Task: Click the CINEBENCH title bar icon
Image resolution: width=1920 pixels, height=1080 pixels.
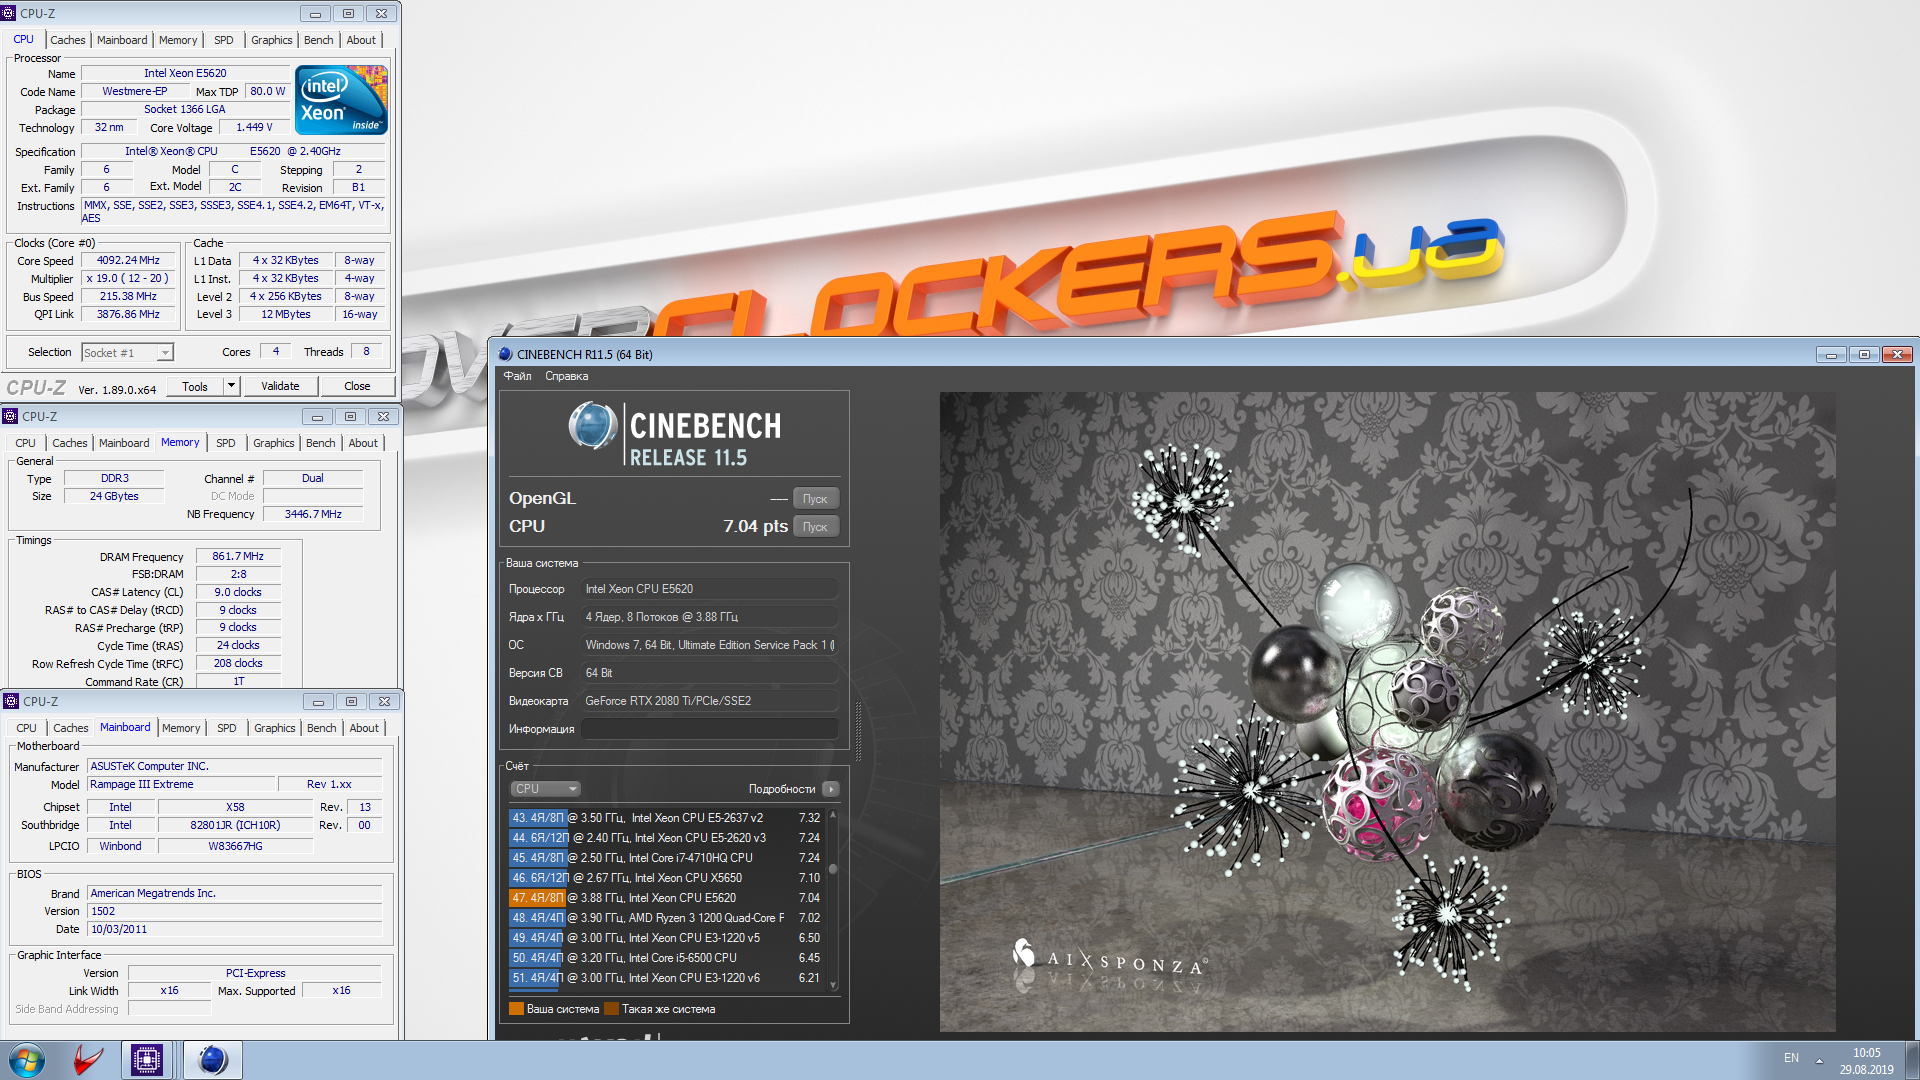Action: (x=505, y=354)
